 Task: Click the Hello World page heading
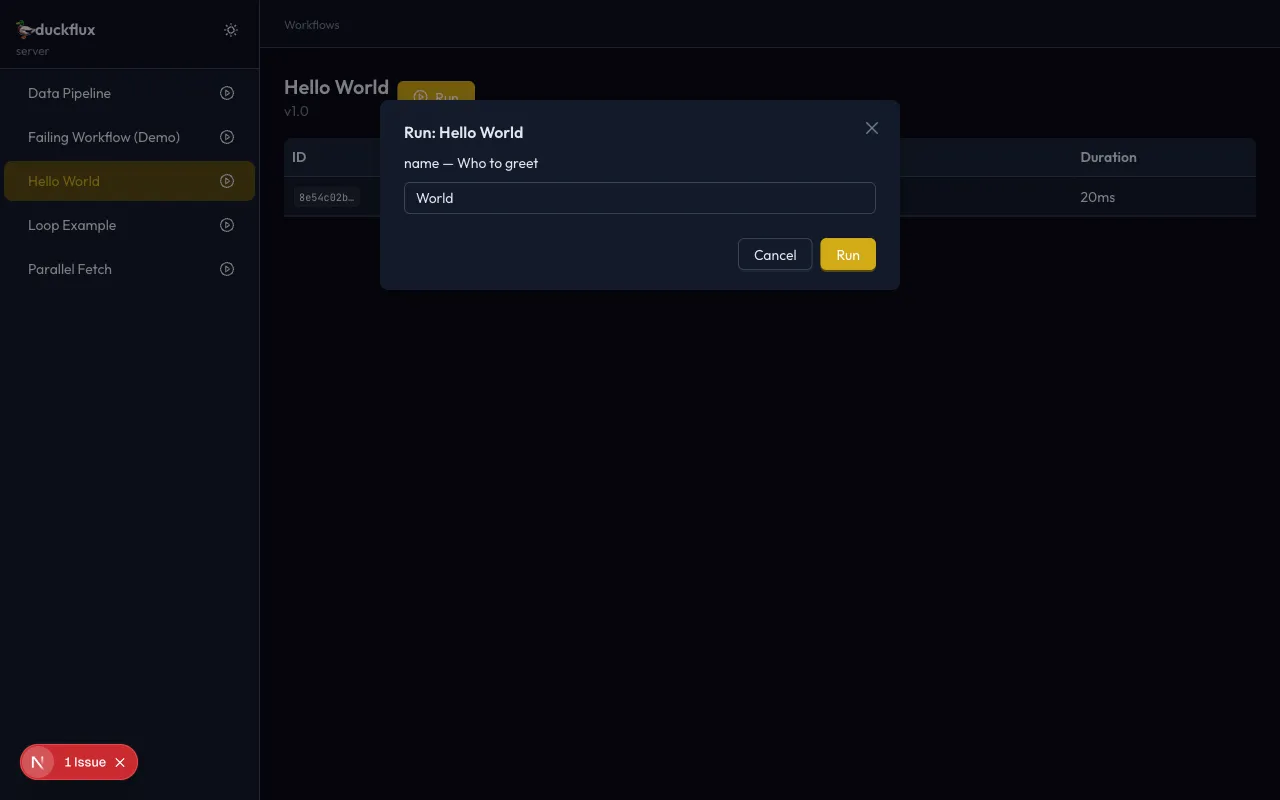[336, 87]
